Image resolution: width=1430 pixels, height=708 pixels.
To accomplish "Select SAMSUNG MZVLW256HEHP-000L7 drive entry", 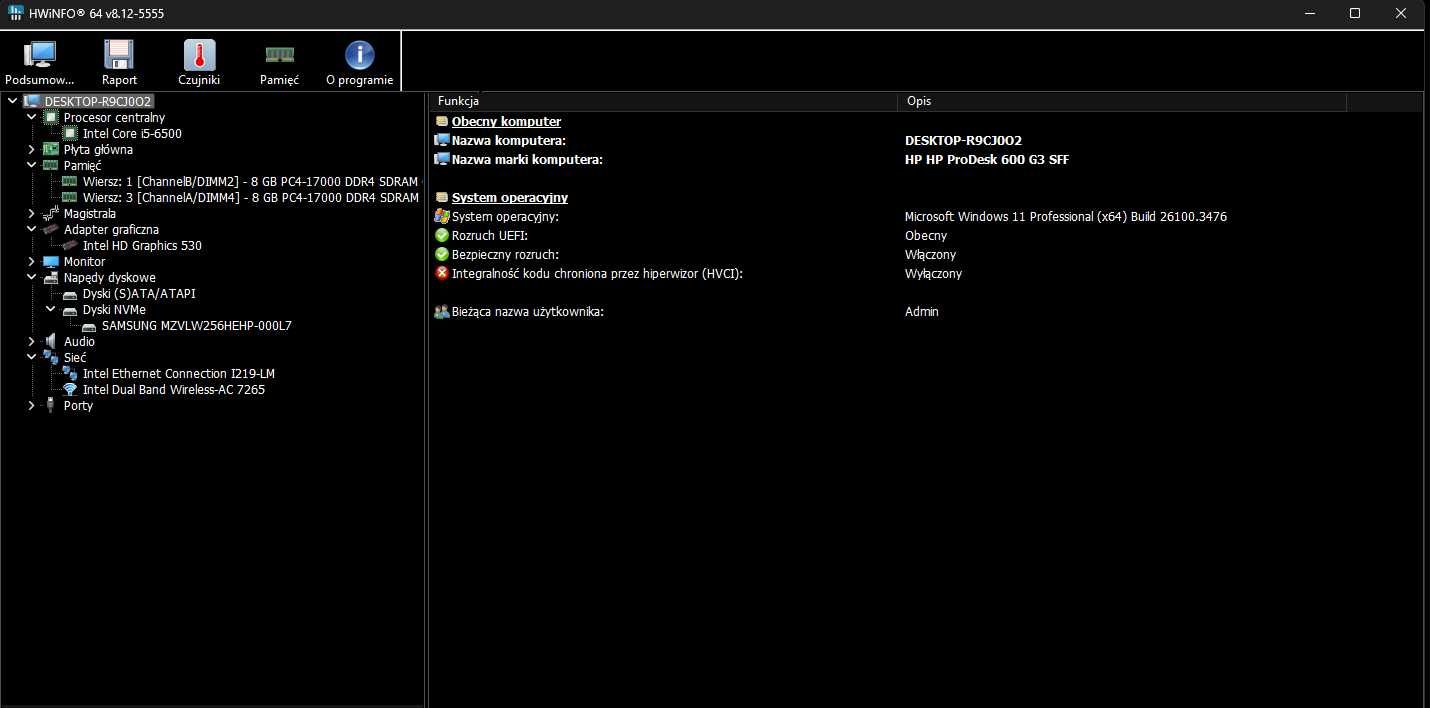I will [197, 325].
